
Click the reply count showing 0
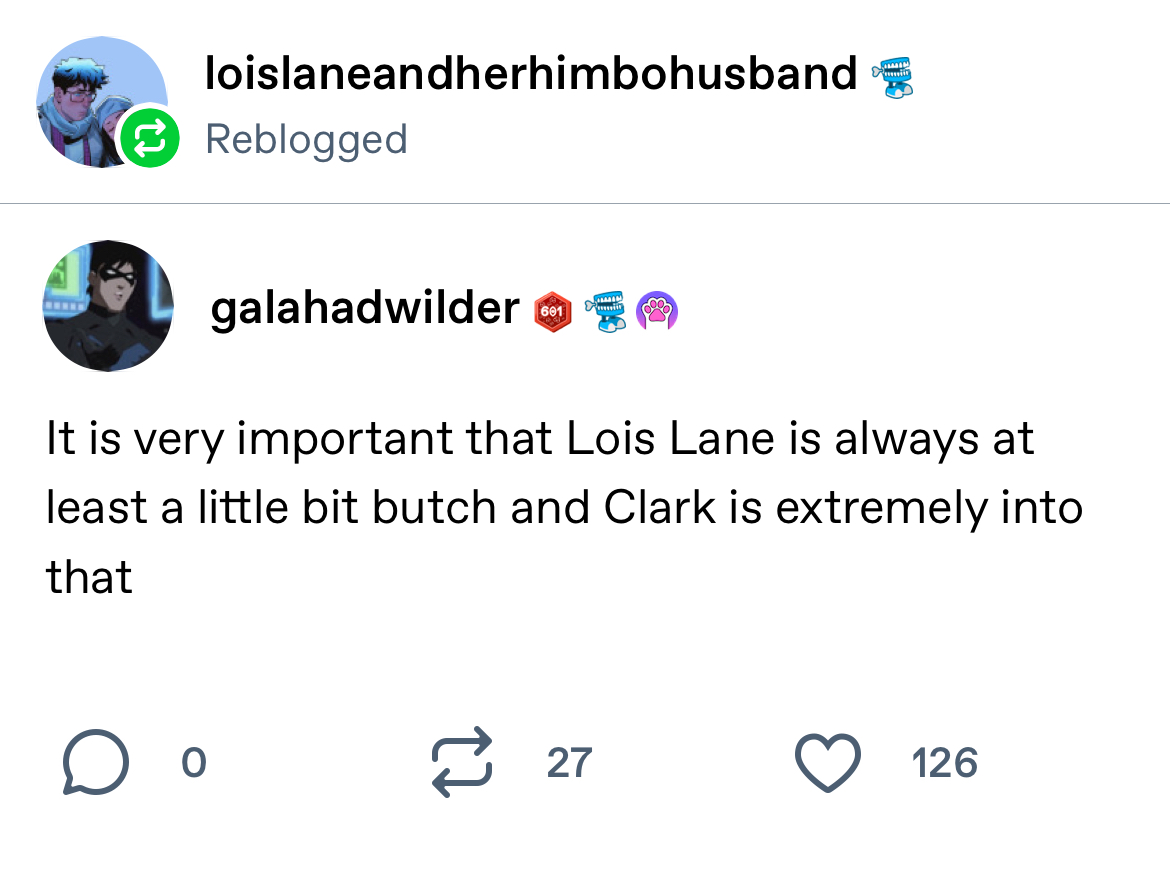coord(193,763)
